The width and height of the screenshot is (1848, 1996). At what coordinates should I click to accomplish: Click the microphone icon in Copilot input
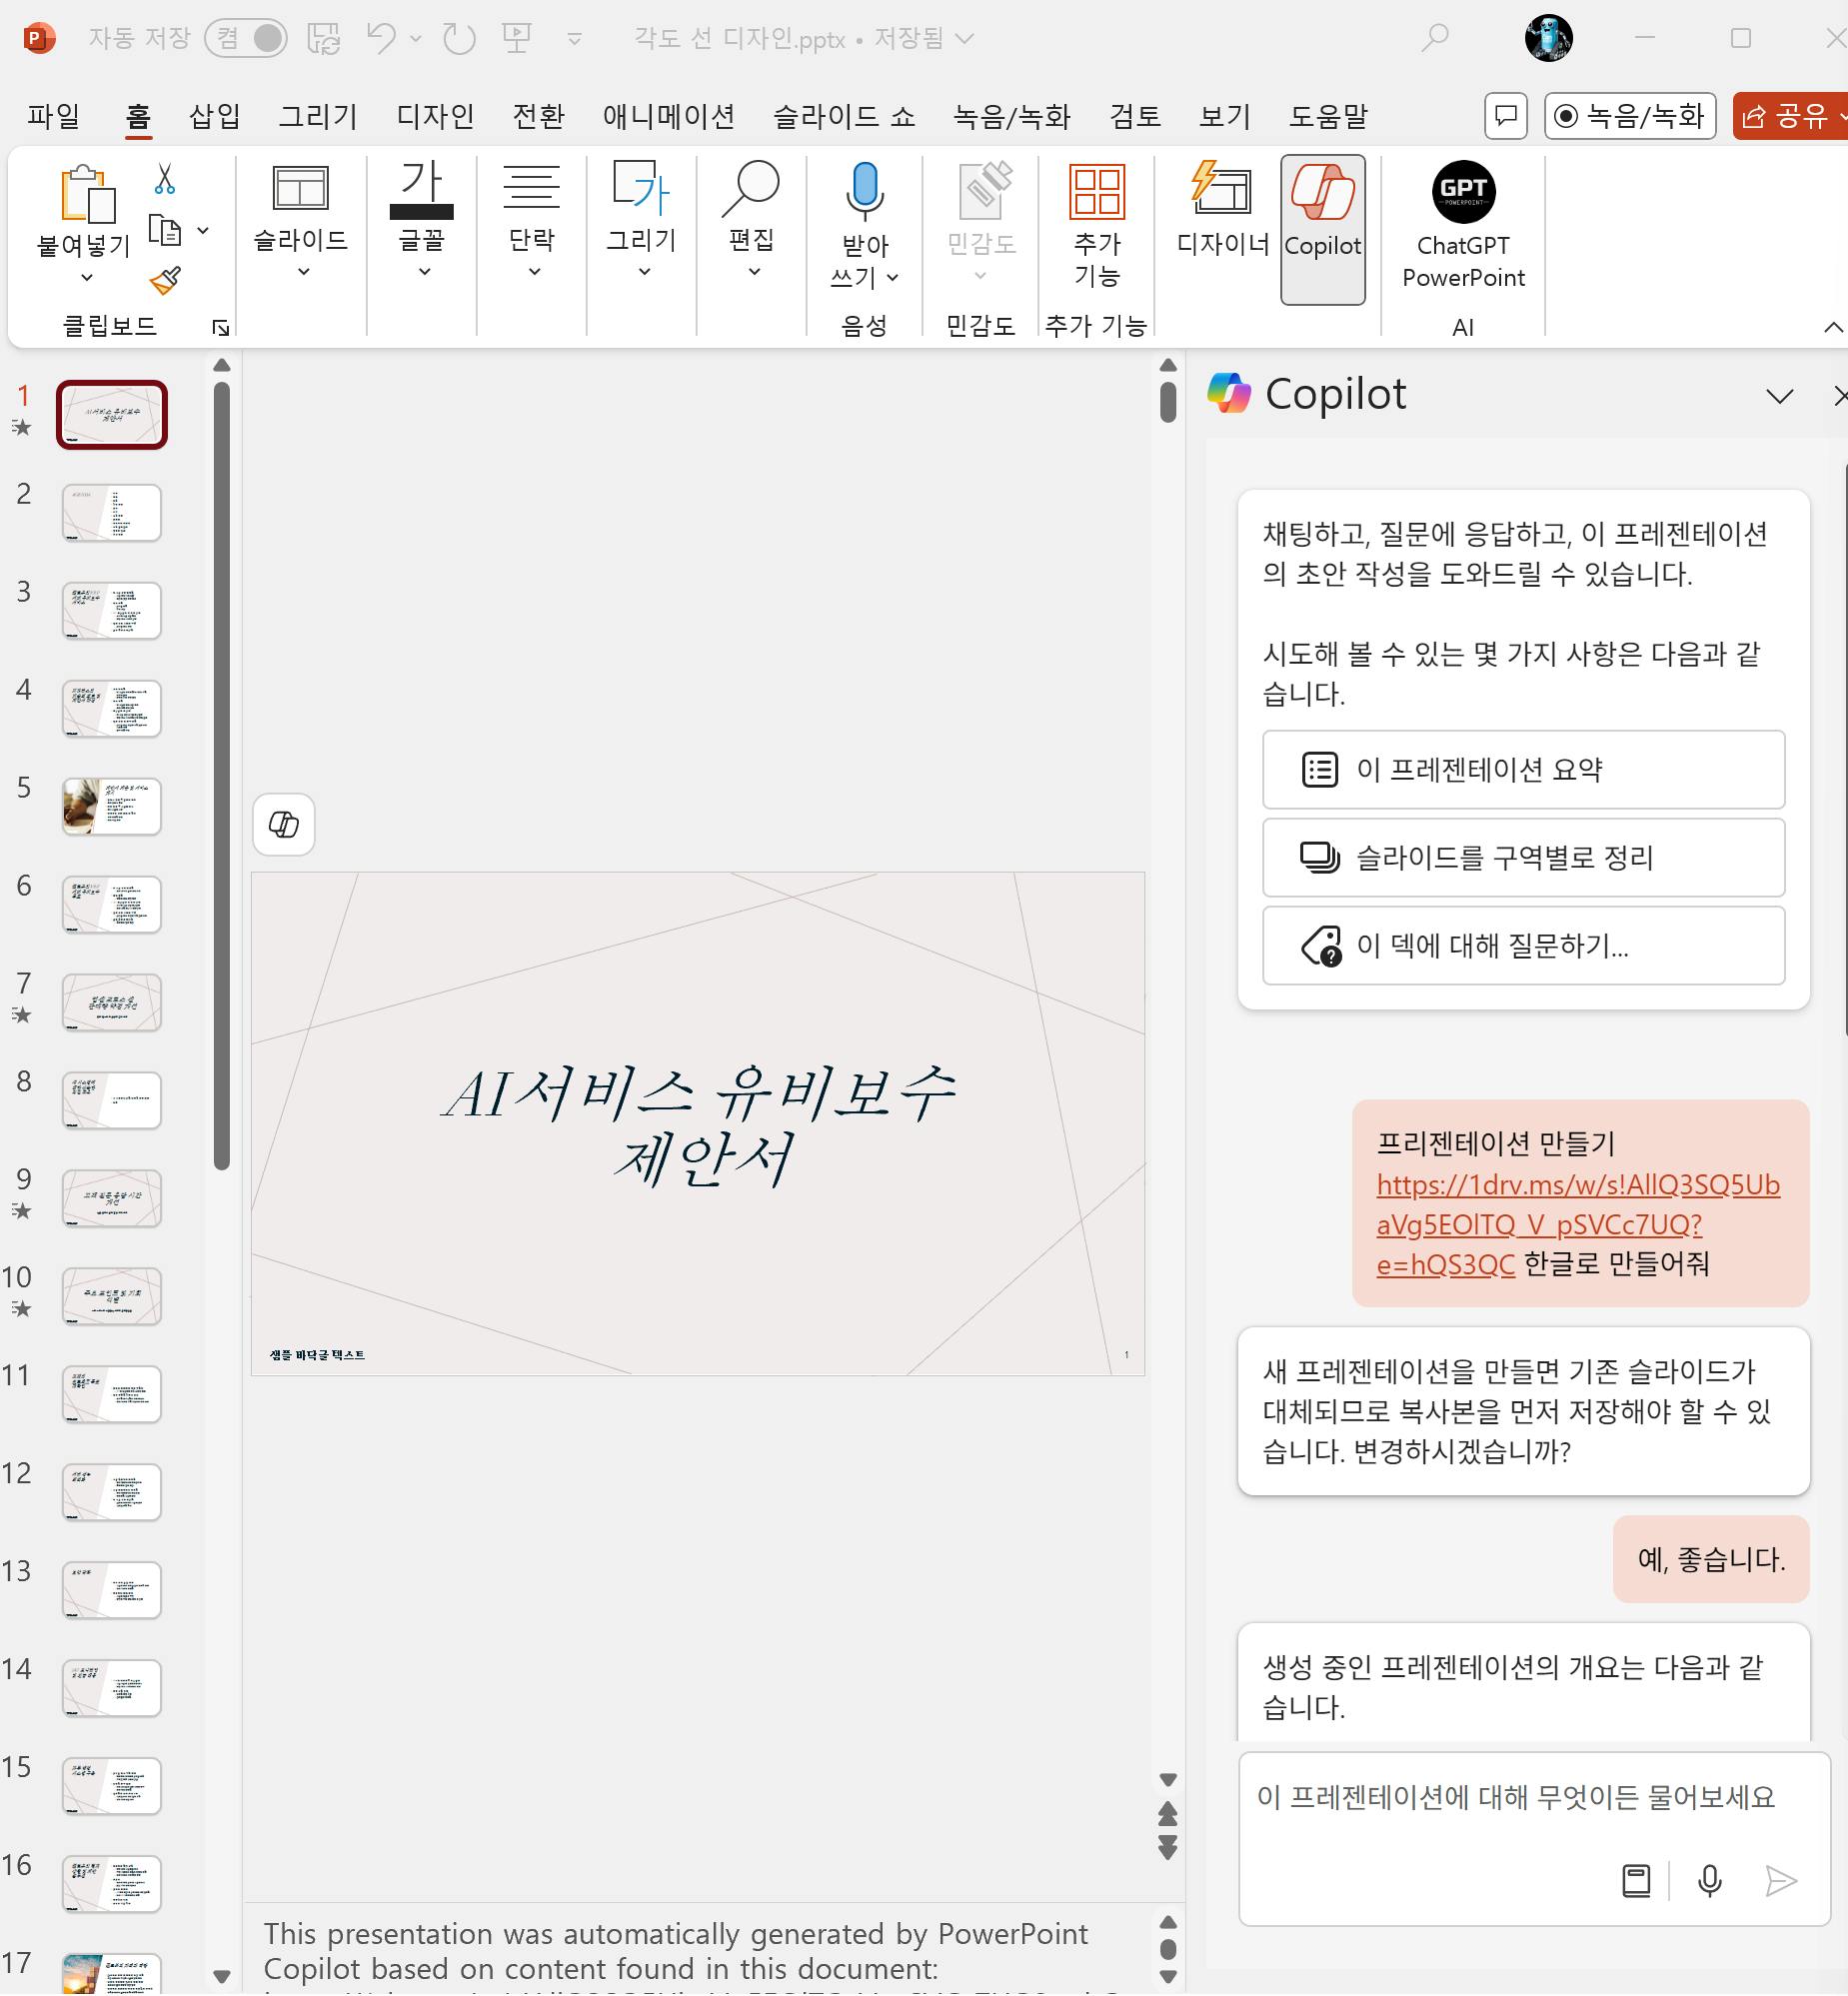[x=1709, y=1881]
